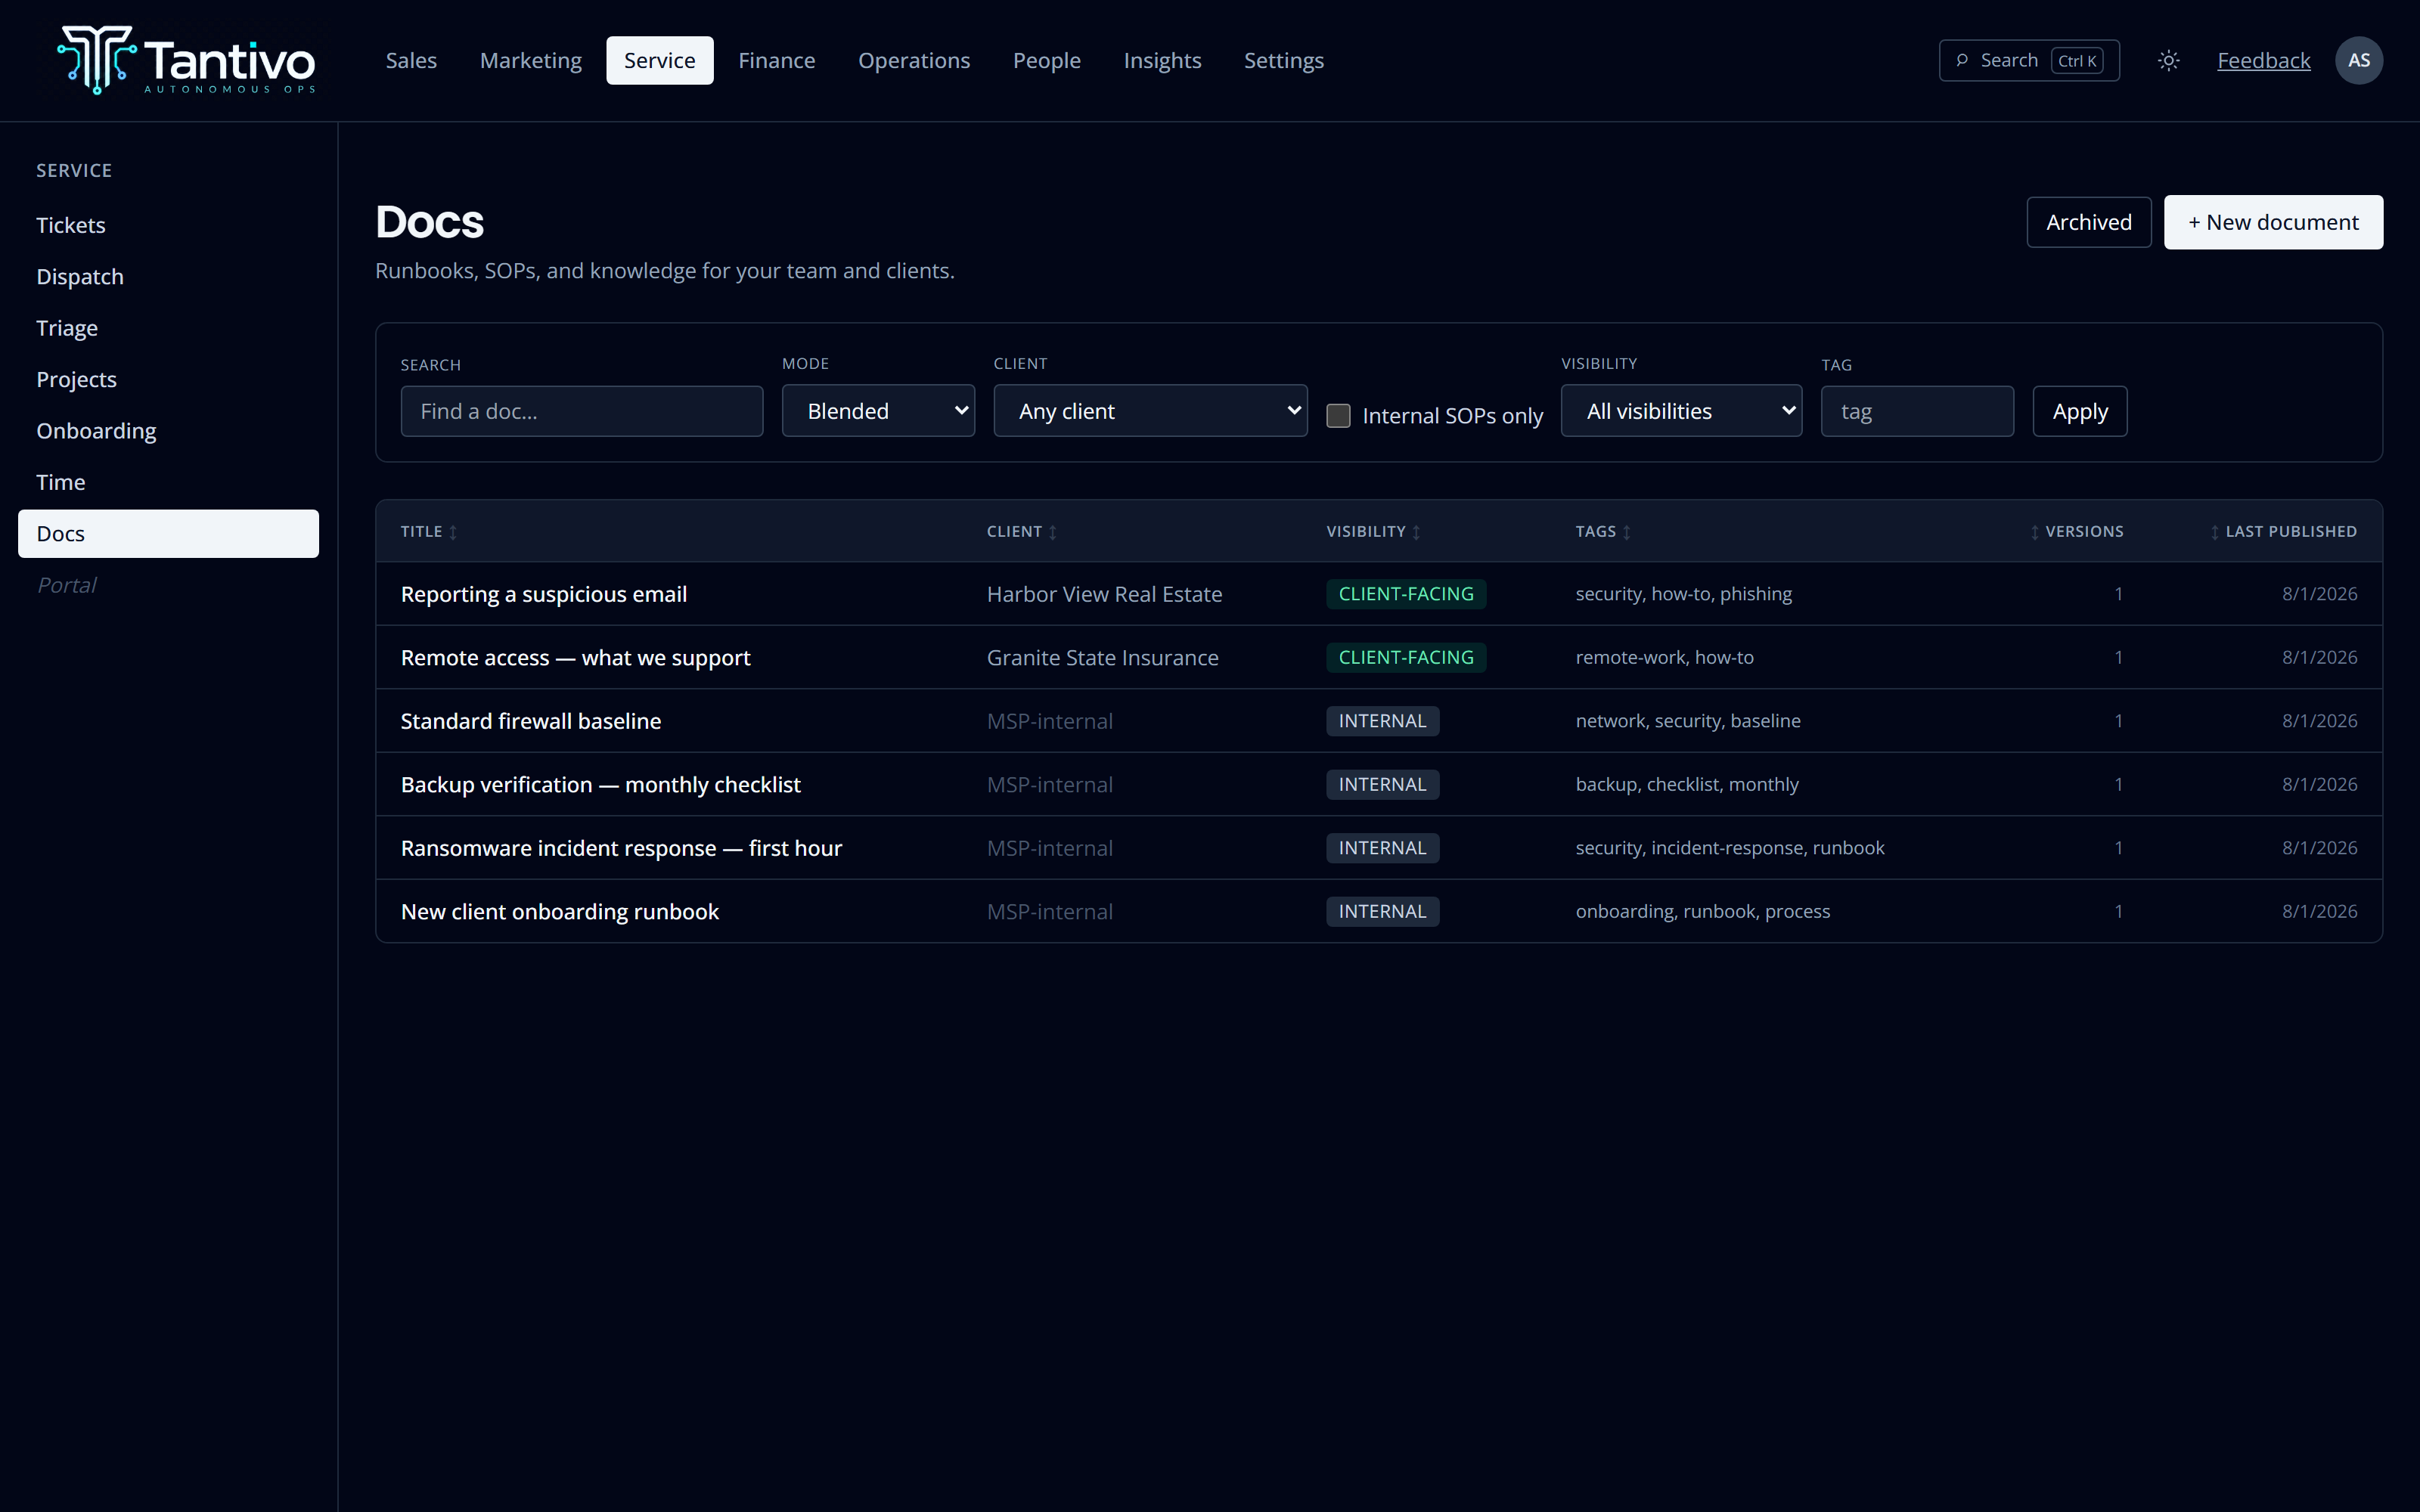Open Portal in the sidebar
This screenshot has height=1512, width=2420.
[168, 585]
